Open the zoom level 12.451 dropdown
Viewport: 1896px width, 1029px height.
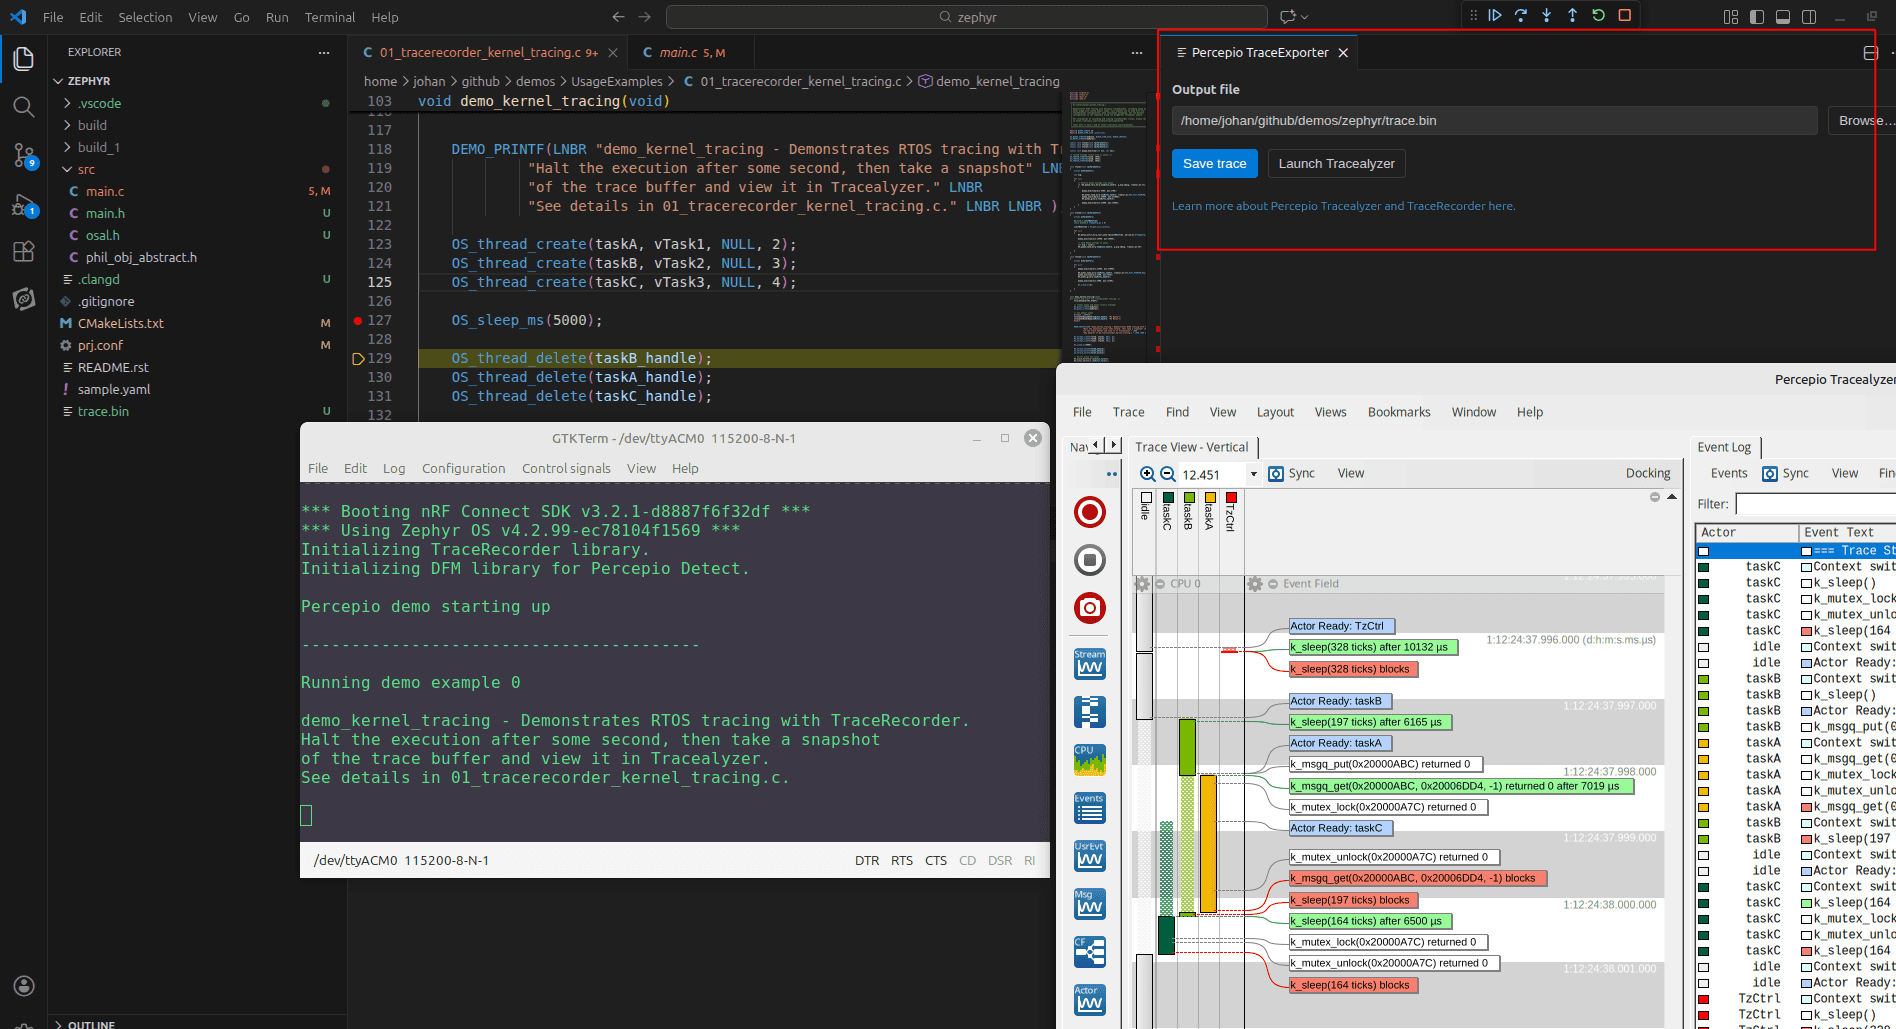tap(1254, 473)
